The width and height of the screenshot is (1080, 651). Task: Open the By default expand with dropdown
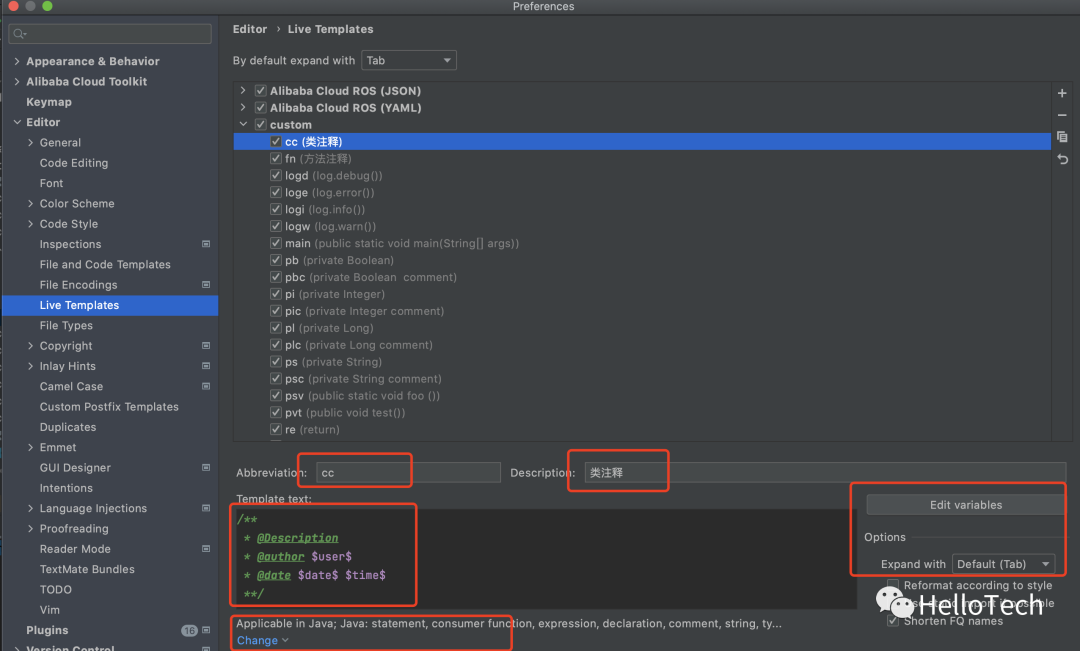[x=409, y=61]
